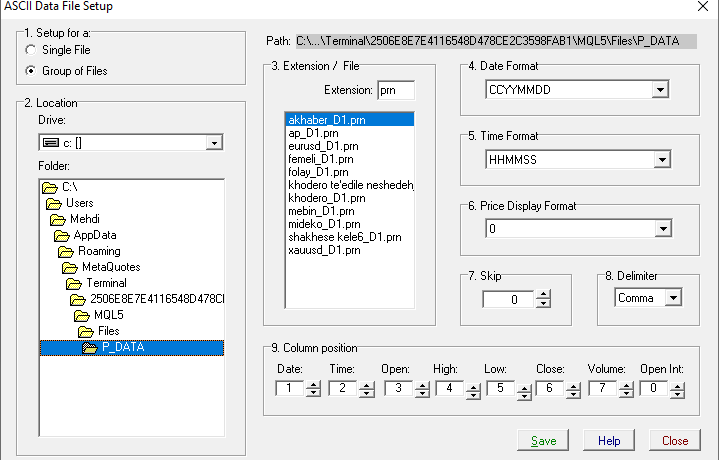
Task: Open the Time Format dropdown
Action: [x=662, y=160]
